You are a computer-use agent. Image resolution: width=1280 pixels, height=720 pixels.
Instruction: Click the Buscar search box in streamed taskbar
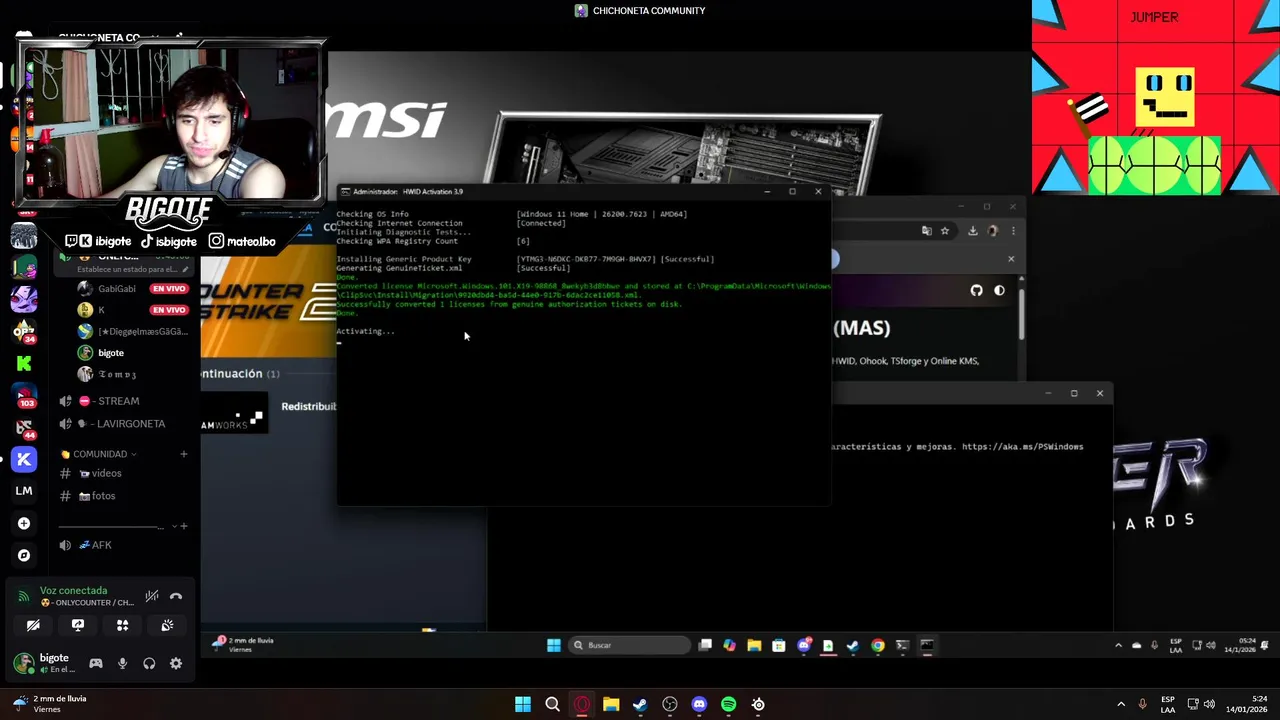[630, 645]
